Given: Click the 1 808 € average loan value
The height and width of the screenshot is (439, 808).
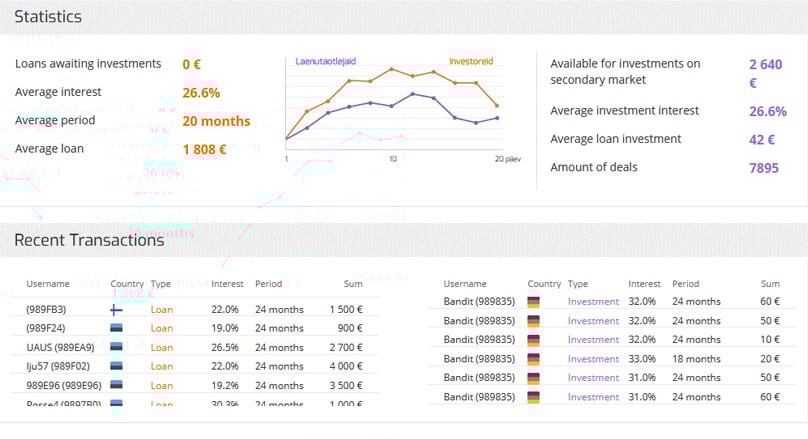Looking at the screenshot, I should (x=205, y=149).
